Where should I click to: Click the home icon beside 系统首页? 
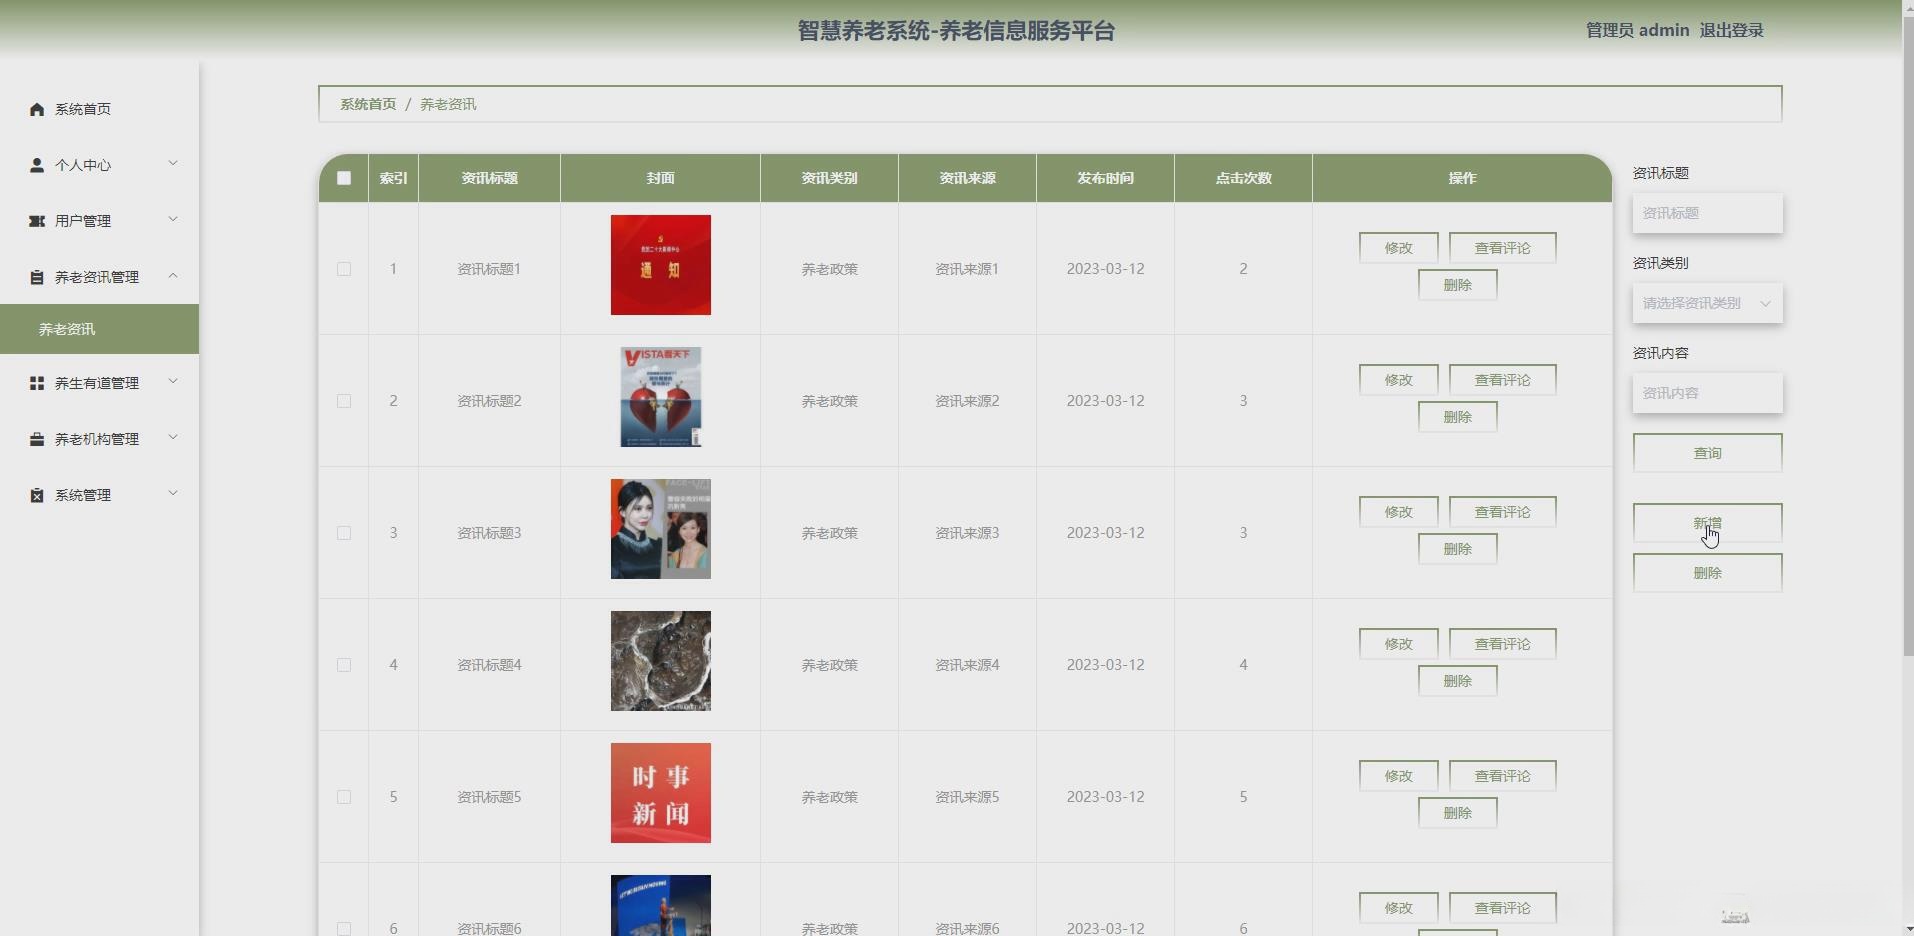pos(37,109)
